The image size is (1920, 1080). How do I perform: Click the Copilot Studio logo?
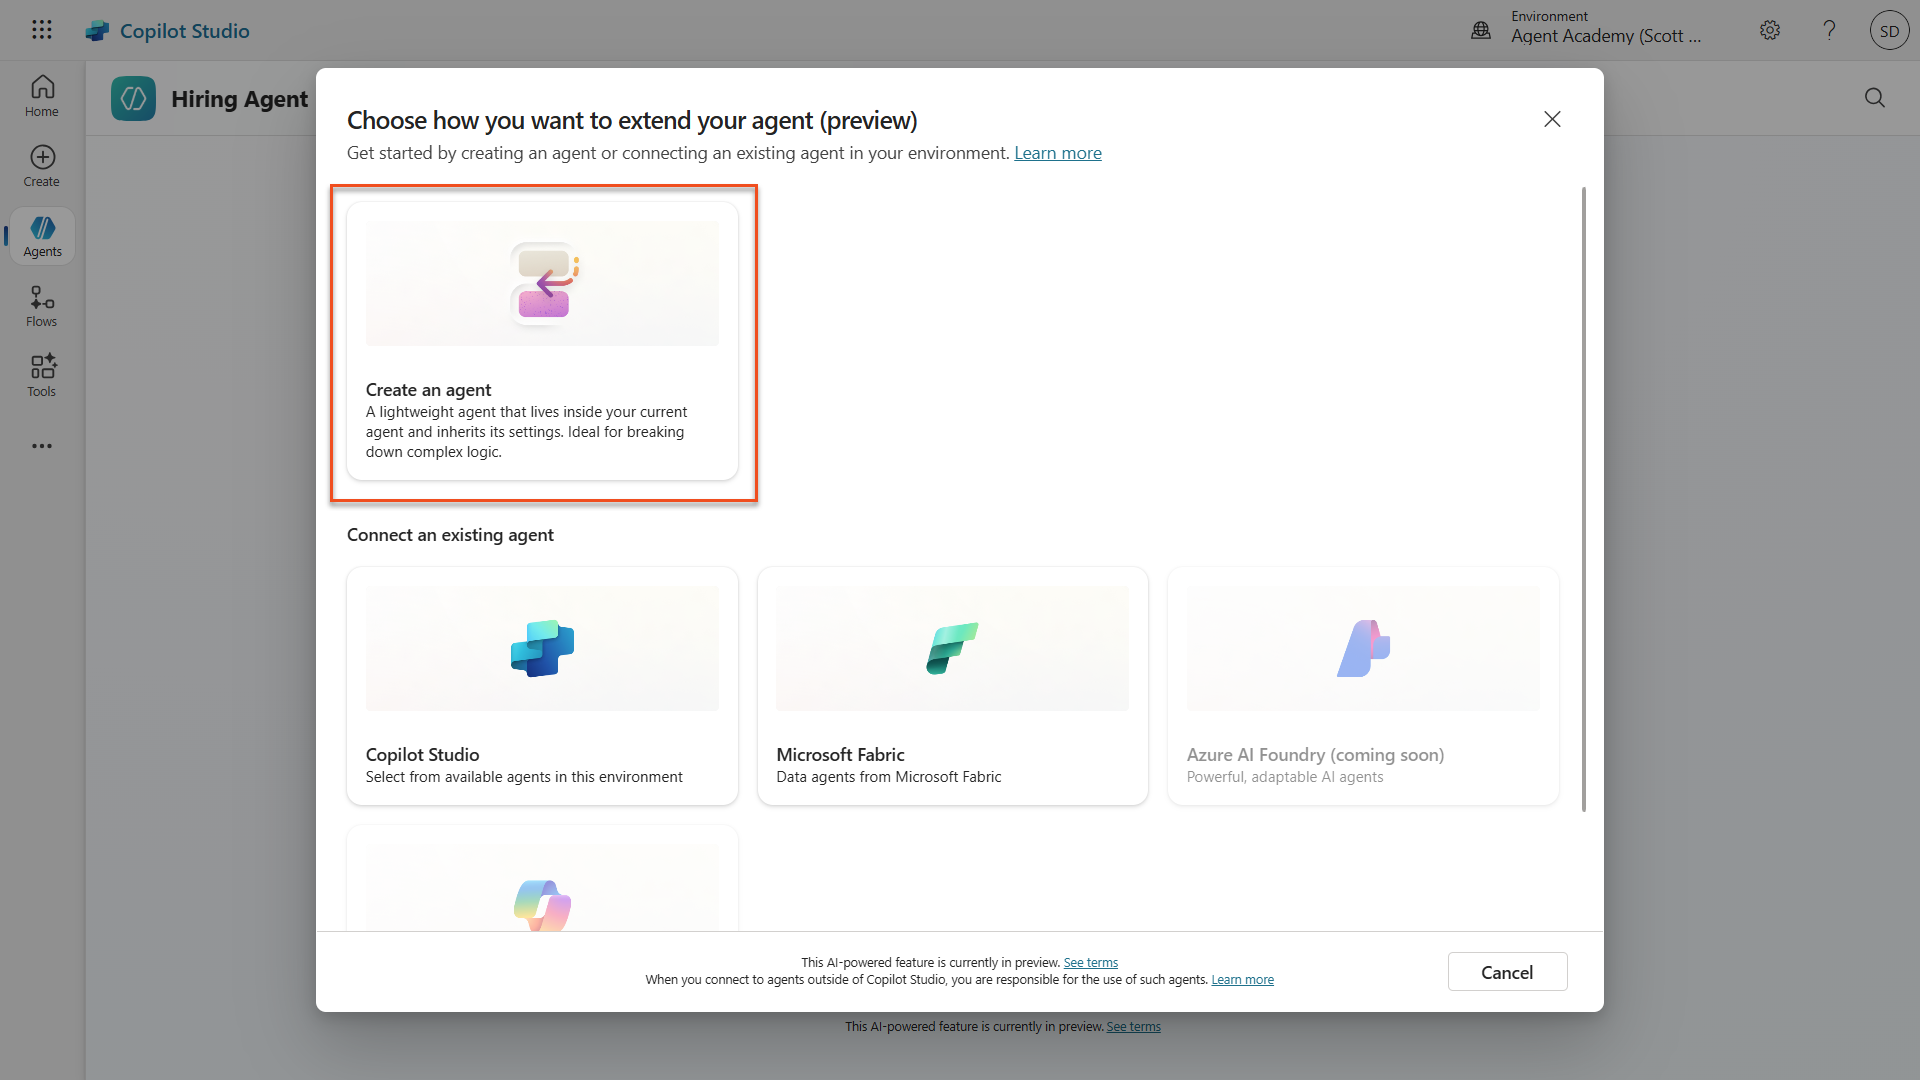click(x=97, y=31)
